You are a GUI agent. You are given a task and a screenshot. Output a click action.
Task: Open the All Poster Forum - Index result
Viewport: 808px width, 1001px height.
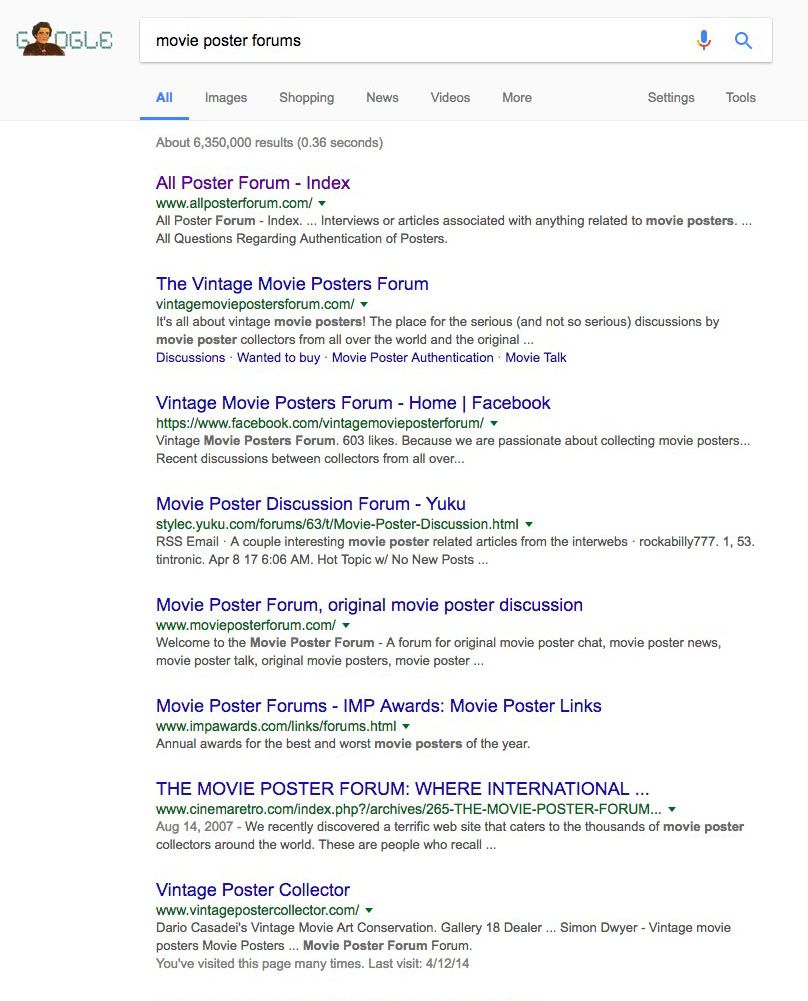(x=253, y=183)
